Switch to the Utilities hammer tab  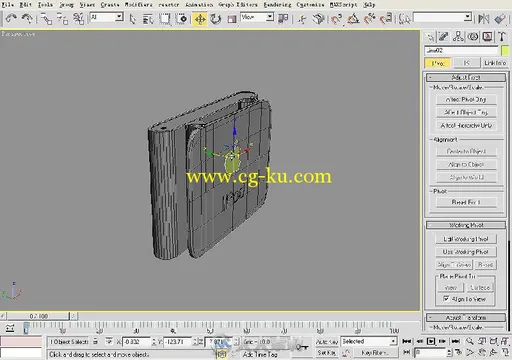coord(502,37)
